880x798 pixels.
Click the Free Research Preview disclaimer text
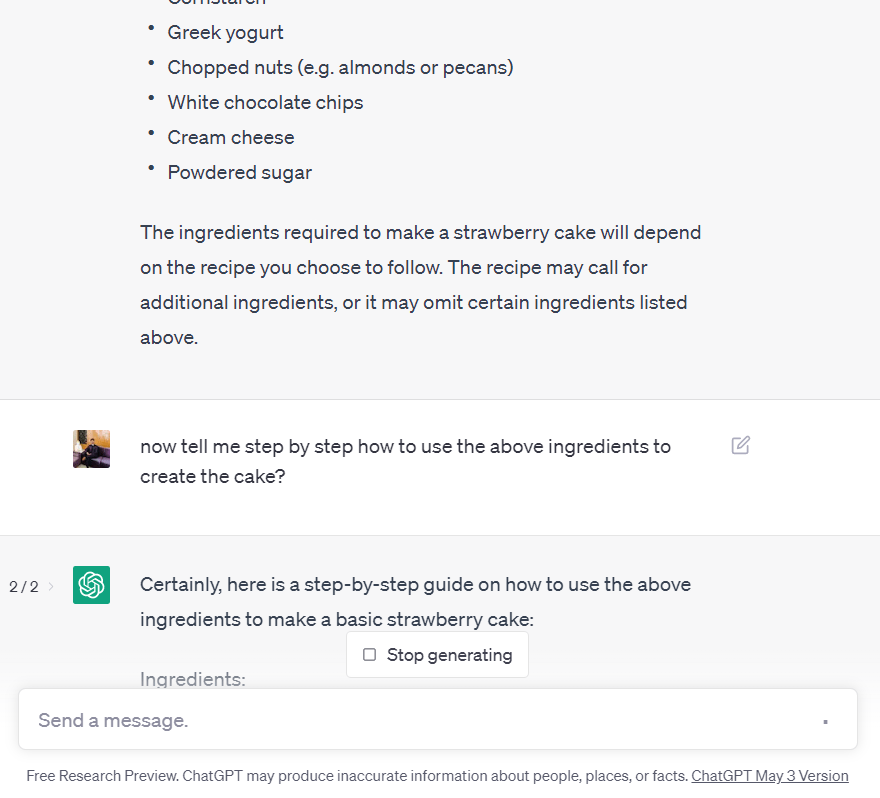pos(357,776)
